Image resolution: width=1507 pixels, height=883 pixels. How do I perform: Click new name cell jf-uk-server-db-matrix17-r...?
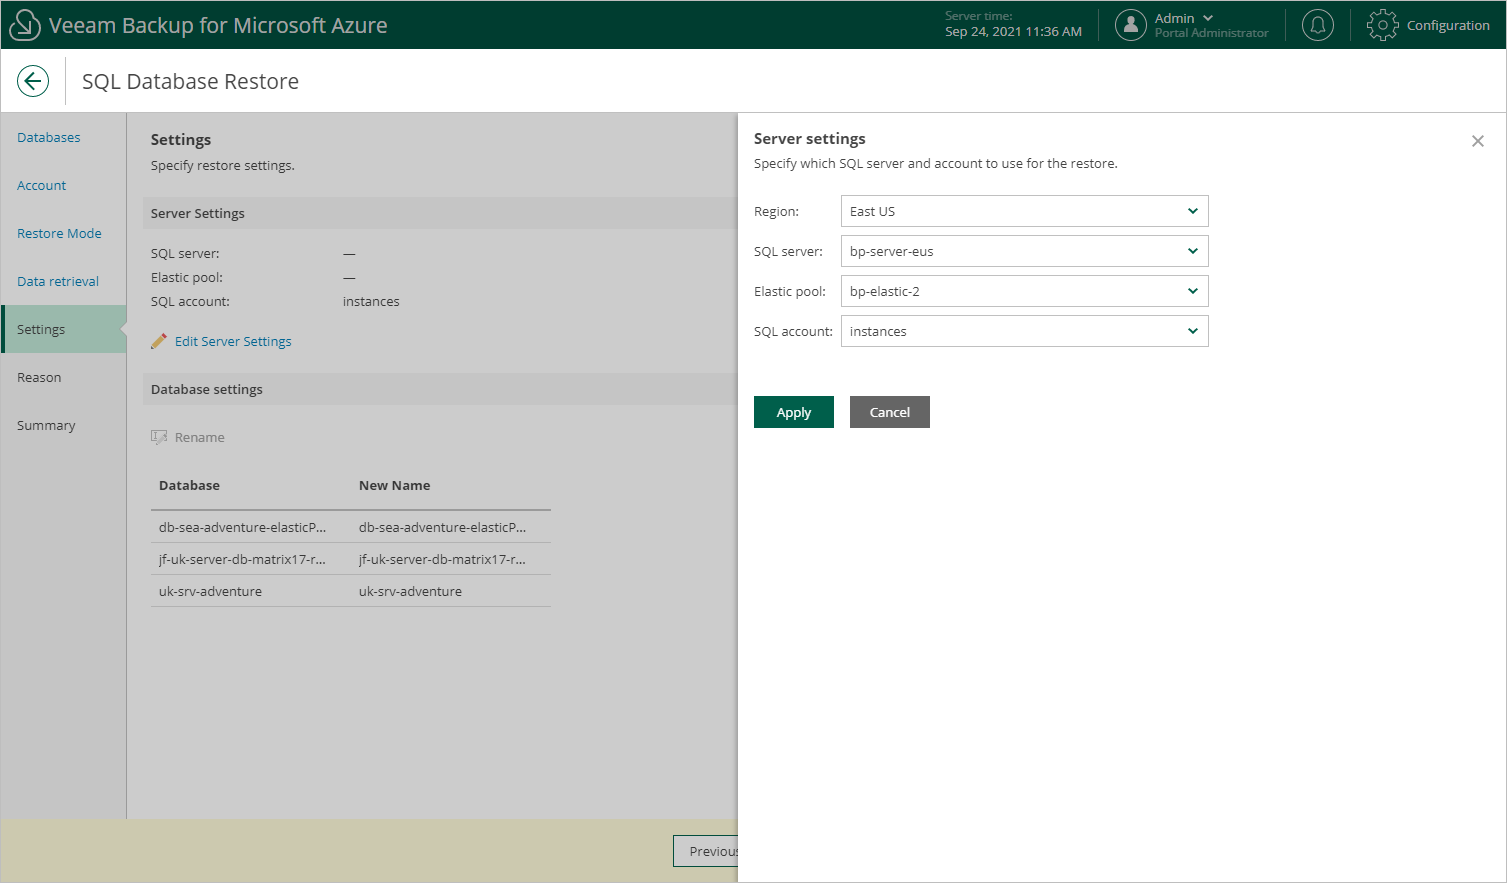tap(442, 559)
